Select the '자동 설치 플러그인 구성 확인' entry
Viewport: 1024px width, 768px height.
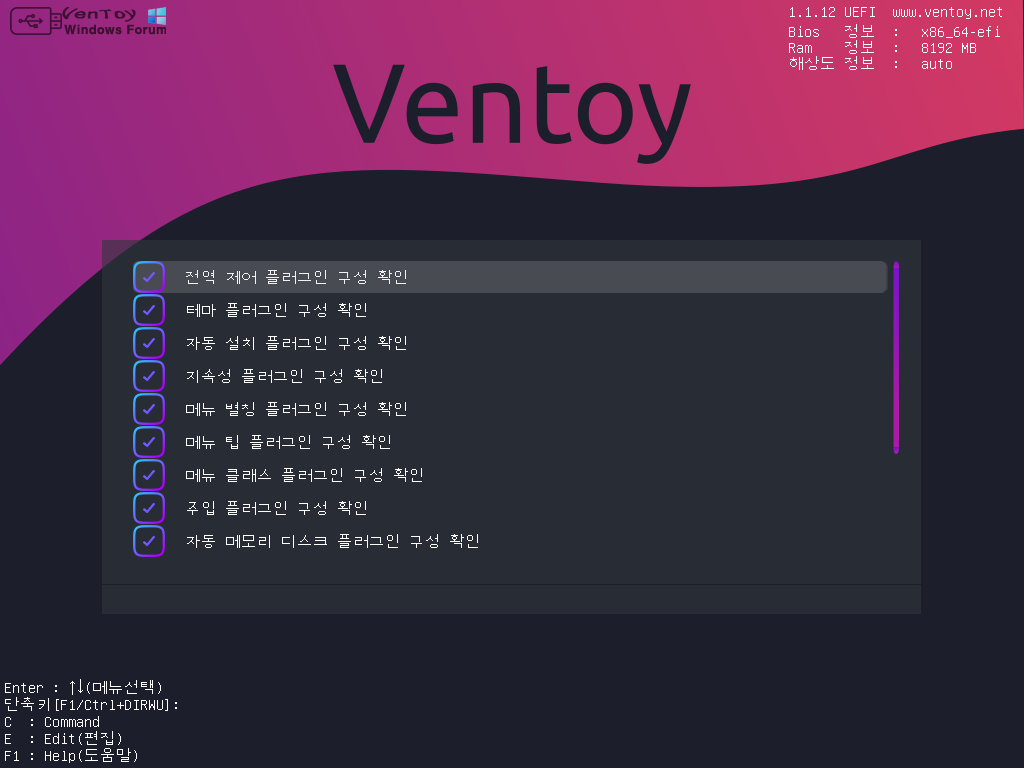510,343
